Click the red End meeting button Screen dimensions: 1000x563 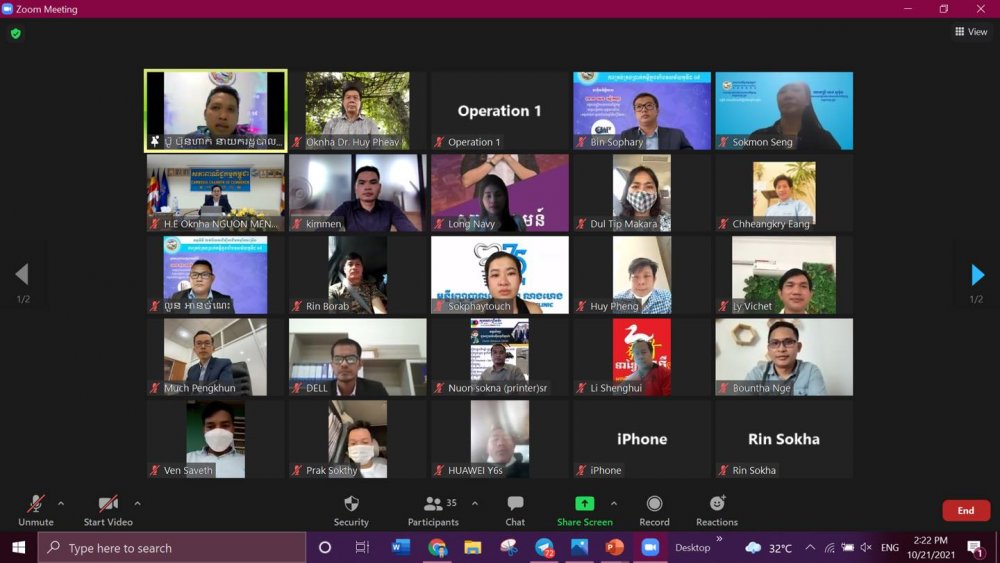click(965, 510)
